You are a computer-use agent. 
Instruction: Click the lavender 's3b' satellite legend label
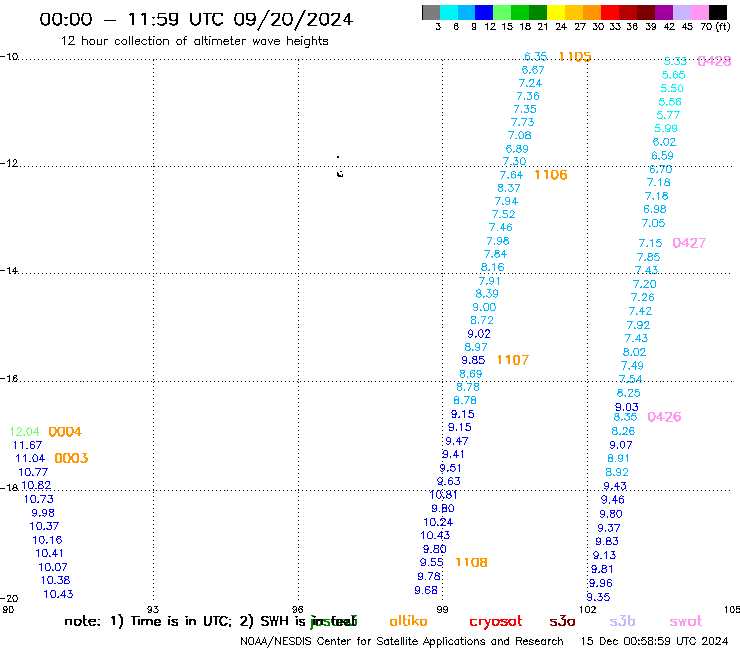622,621
